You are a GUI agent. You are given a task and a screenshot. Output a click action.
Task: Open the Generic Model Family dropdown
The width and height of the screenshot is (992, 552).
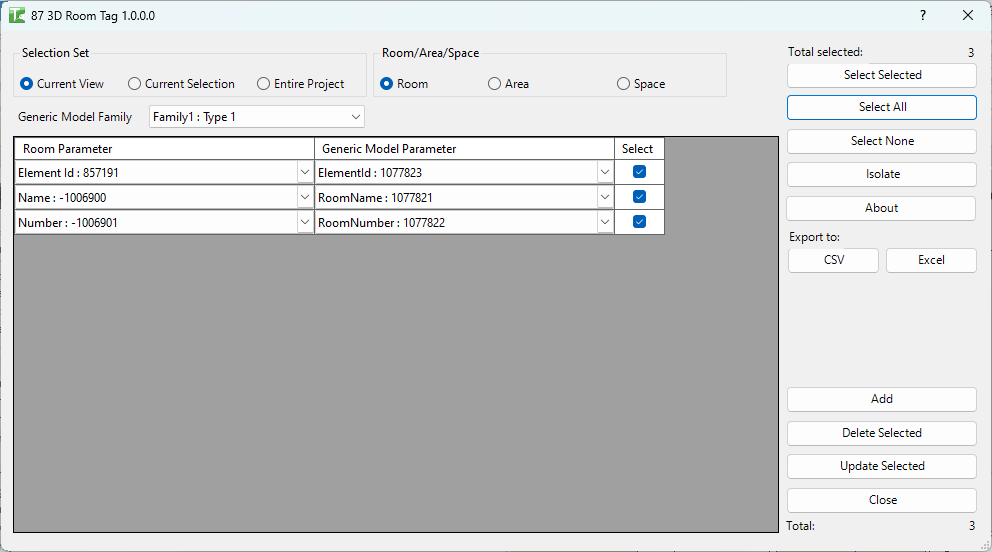(356, 117)
